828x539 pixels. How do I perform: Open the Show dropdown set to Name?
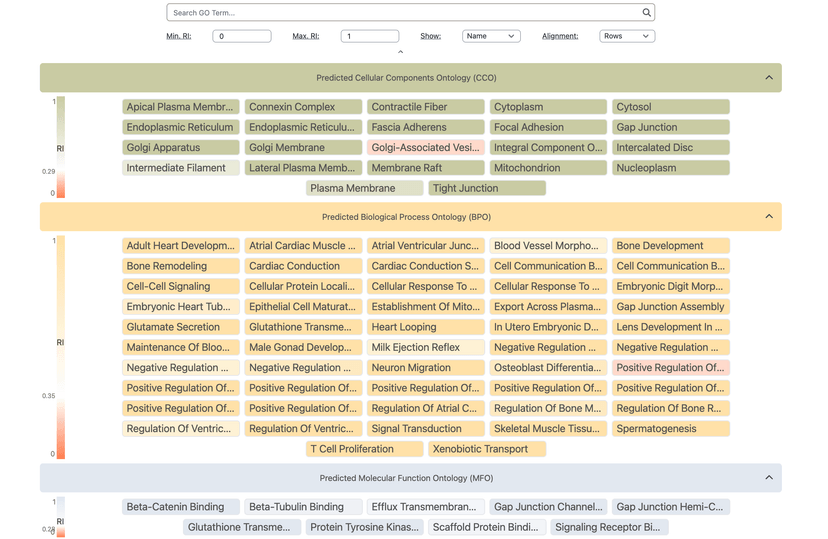click(491, 36)
